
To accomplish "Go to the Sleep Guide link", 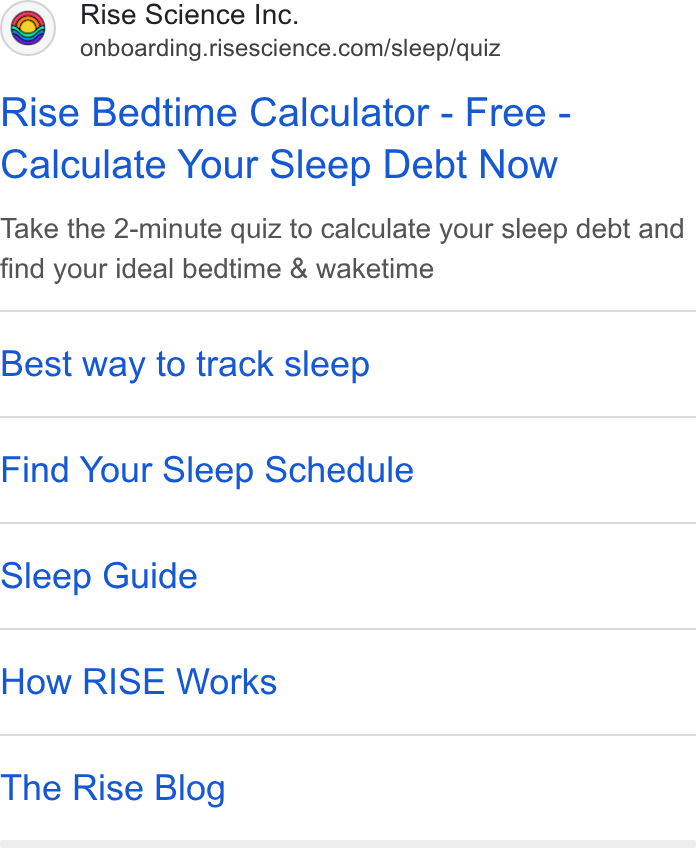I will tap(99, 576).
